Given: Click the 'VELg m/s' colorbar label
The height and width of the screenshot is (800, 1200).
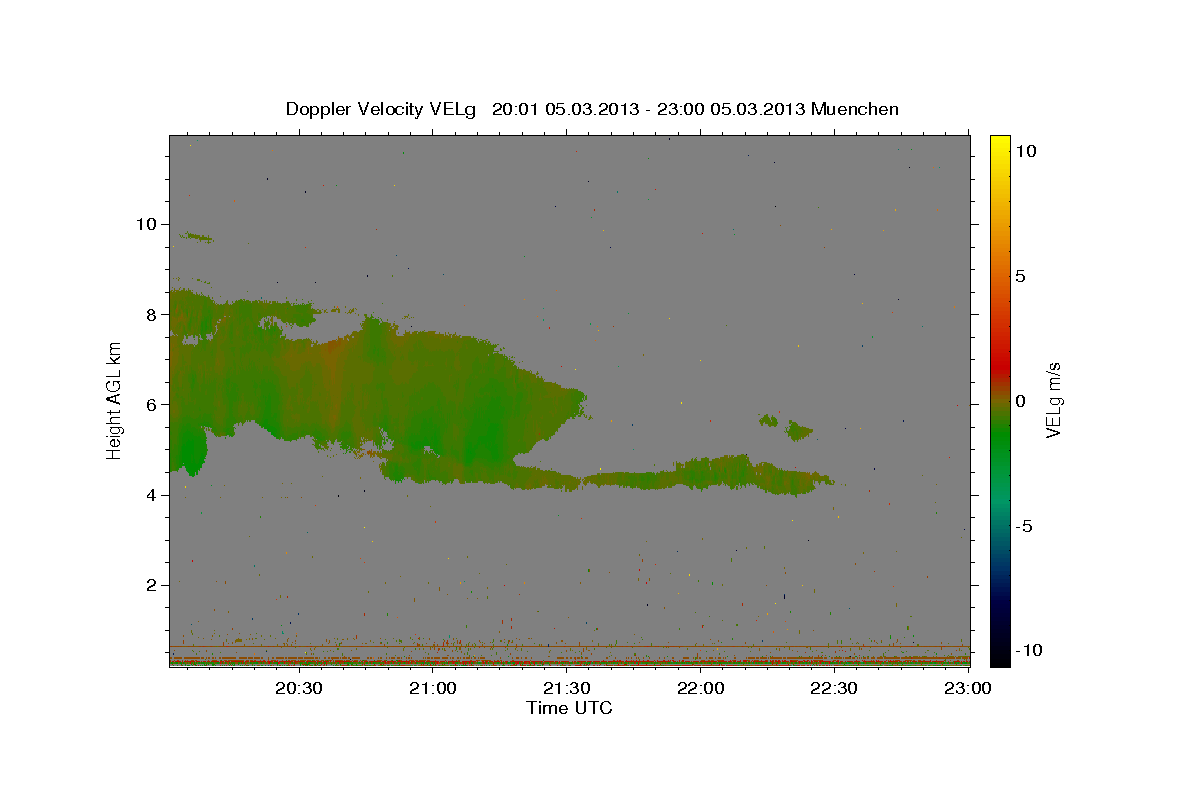Looking at the screenshot, I should tap(1053, 401).
